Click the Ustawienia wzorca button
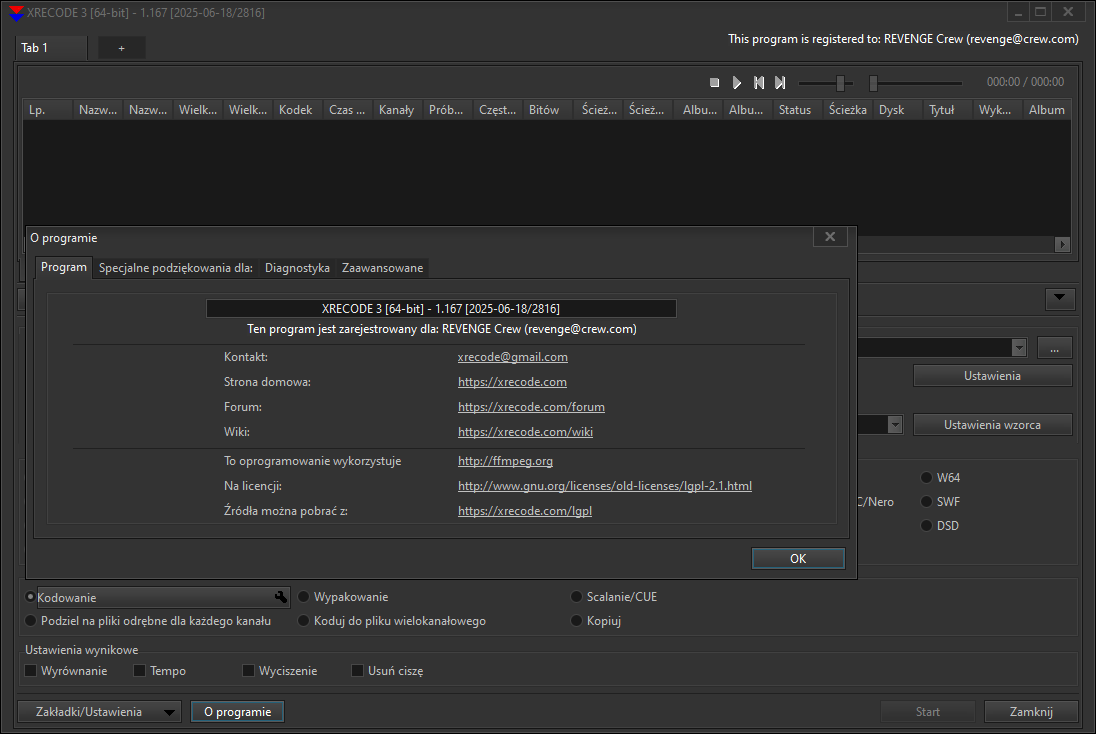Viewport: 1096px width, 734px height. 992,424
